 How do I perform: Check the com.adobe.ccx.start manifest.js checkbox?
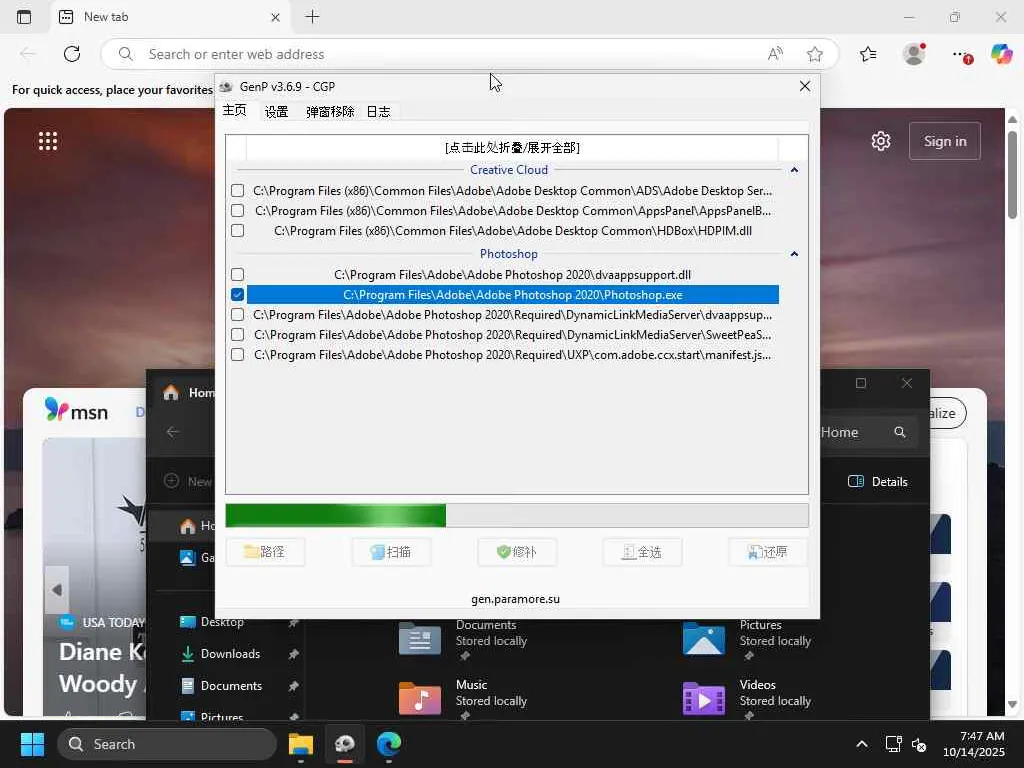[238, 355]
